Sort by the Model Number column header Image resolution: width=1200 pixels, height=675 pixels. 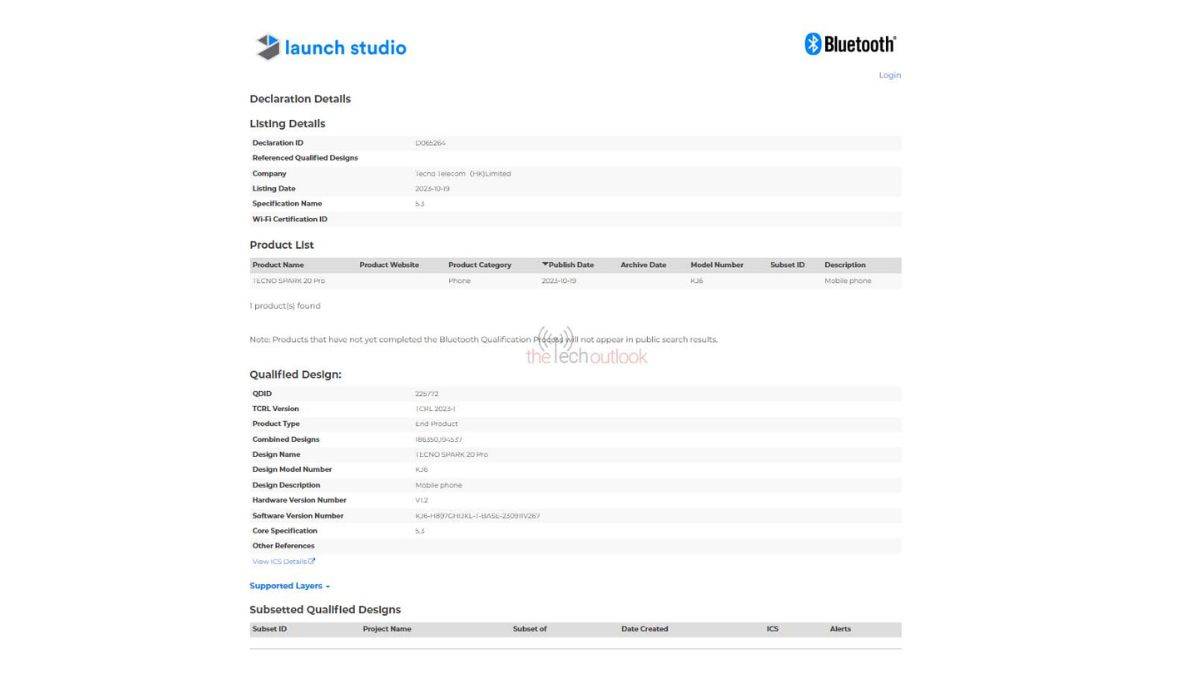(x=717, y=265)
